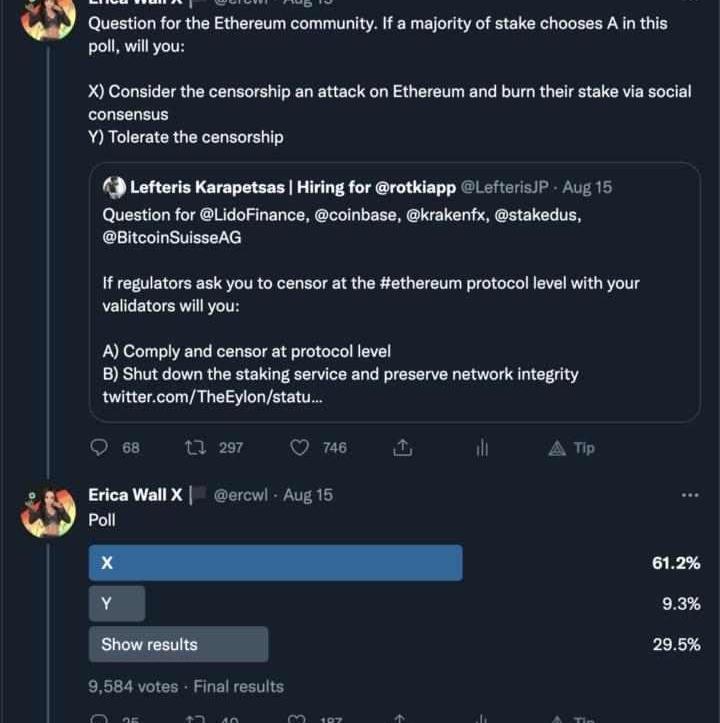Tip the author using Tip icon
The height and width of the screenshot is (723, 720).
point(571,448)
